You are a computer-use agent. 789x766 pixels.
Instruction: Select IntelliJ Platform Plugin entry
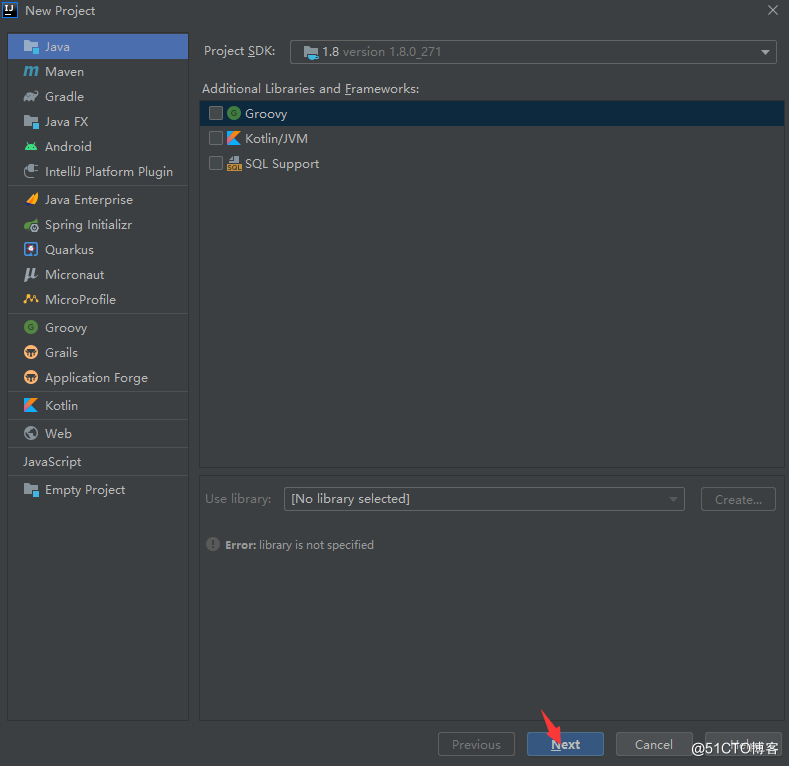(98, 171)
